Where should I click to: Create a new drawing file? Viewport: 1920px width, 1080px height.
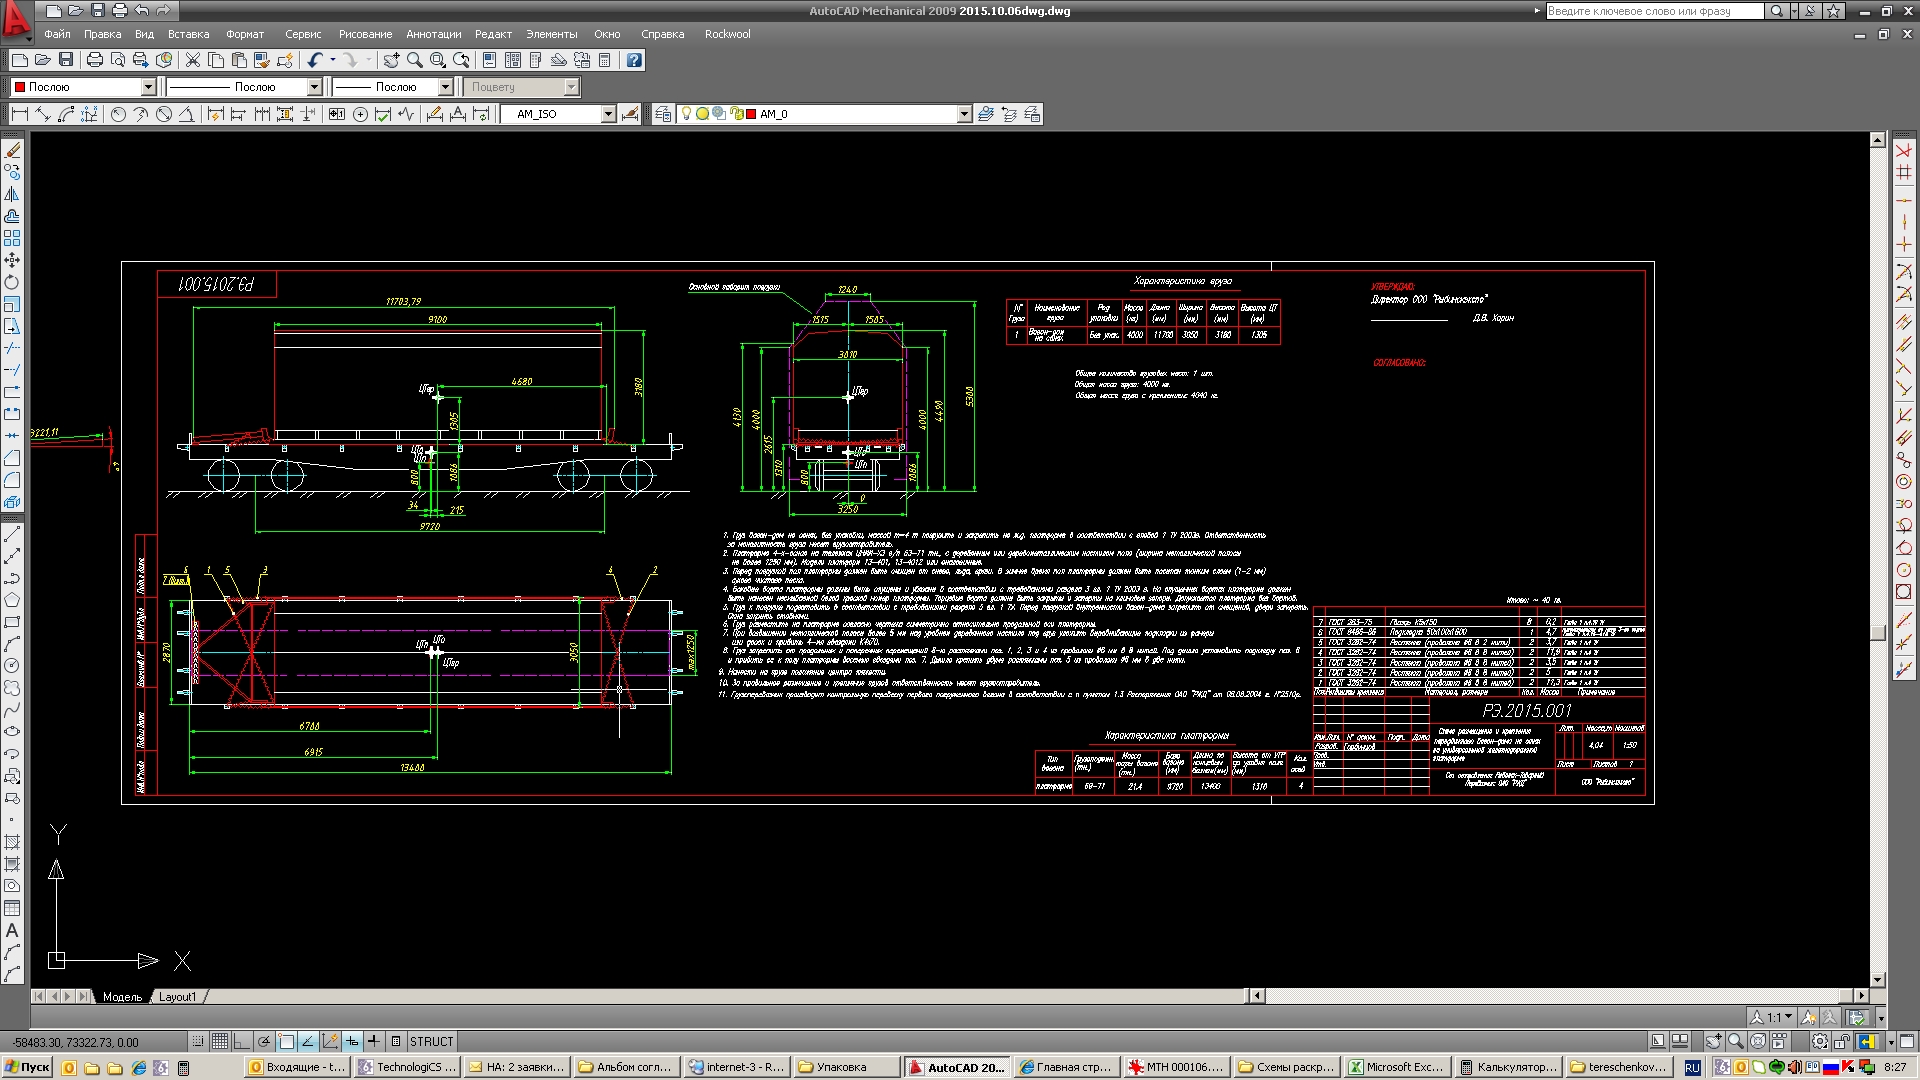point(19,60)
